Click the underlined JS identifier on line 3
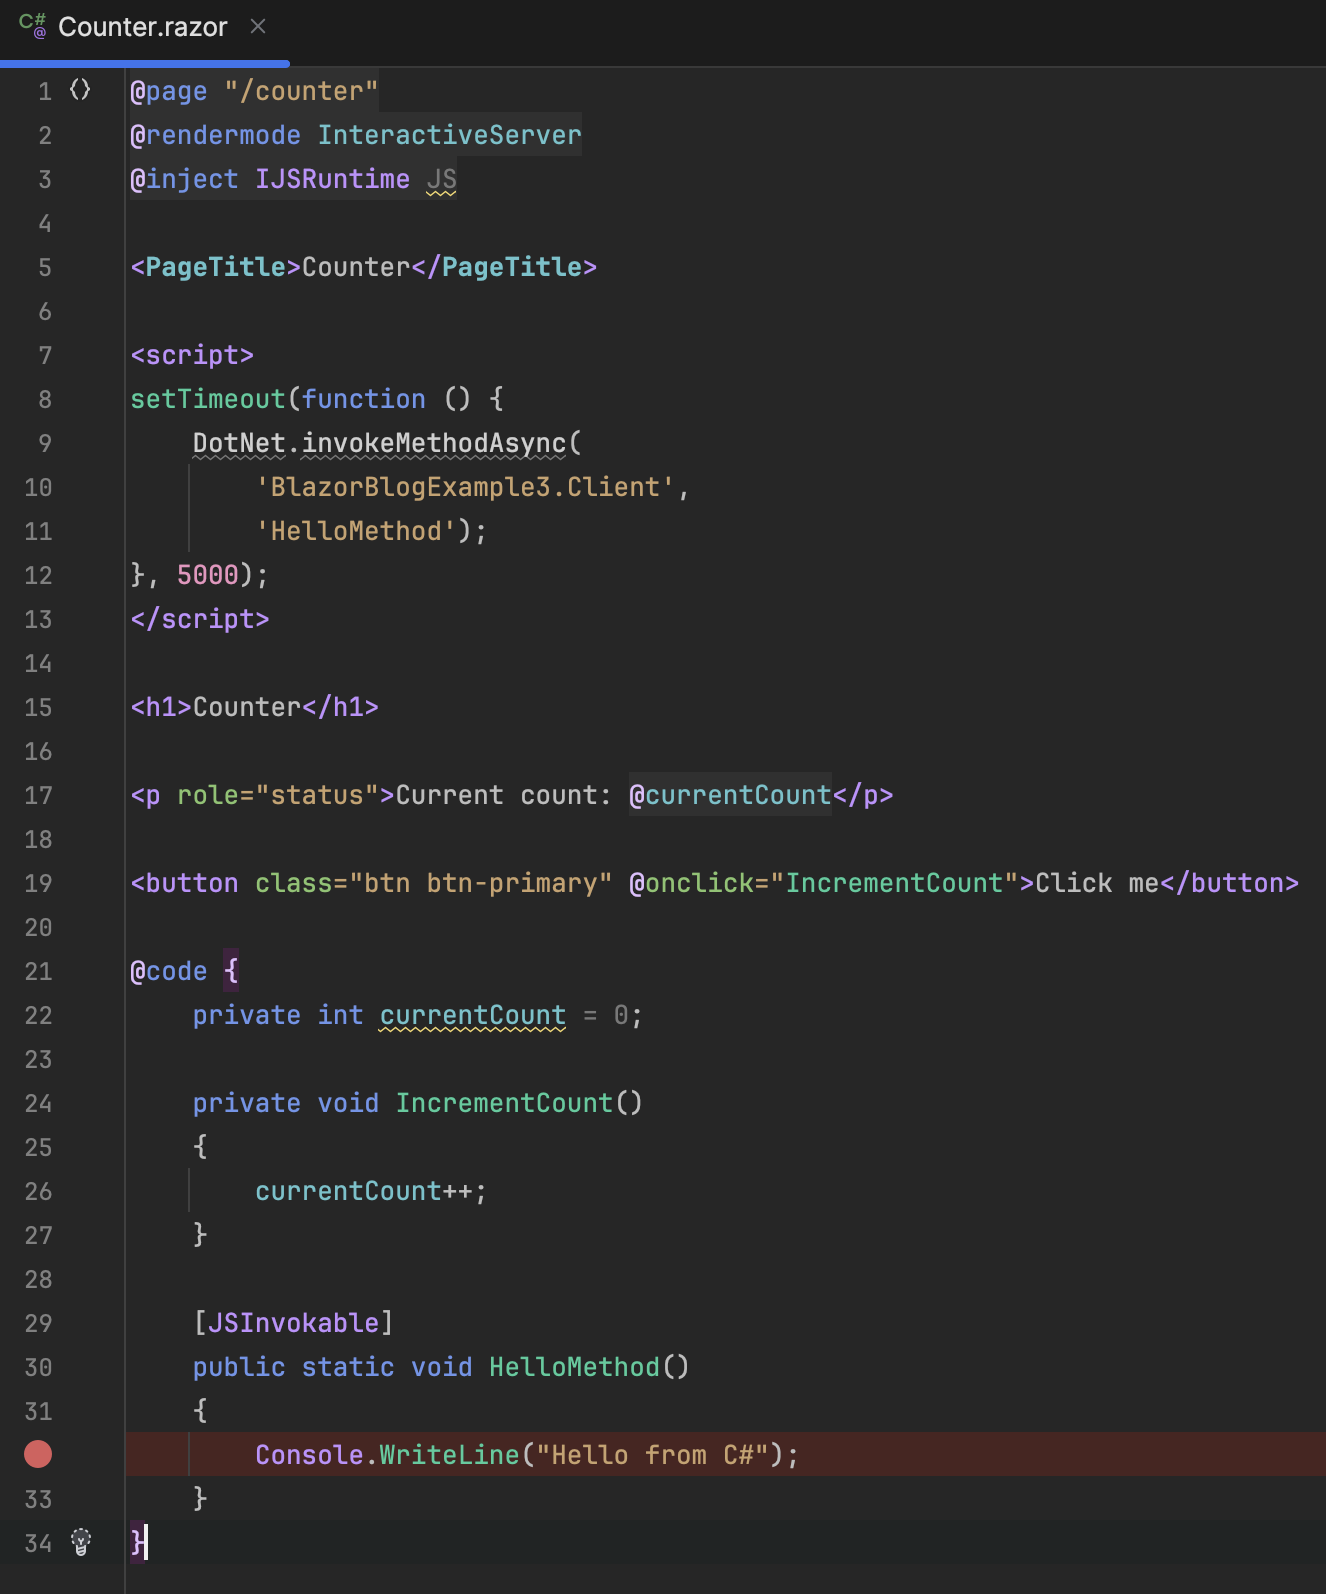Image resolution: width=1326 pixels, height=1594 pixels. (x=441, y=179)
